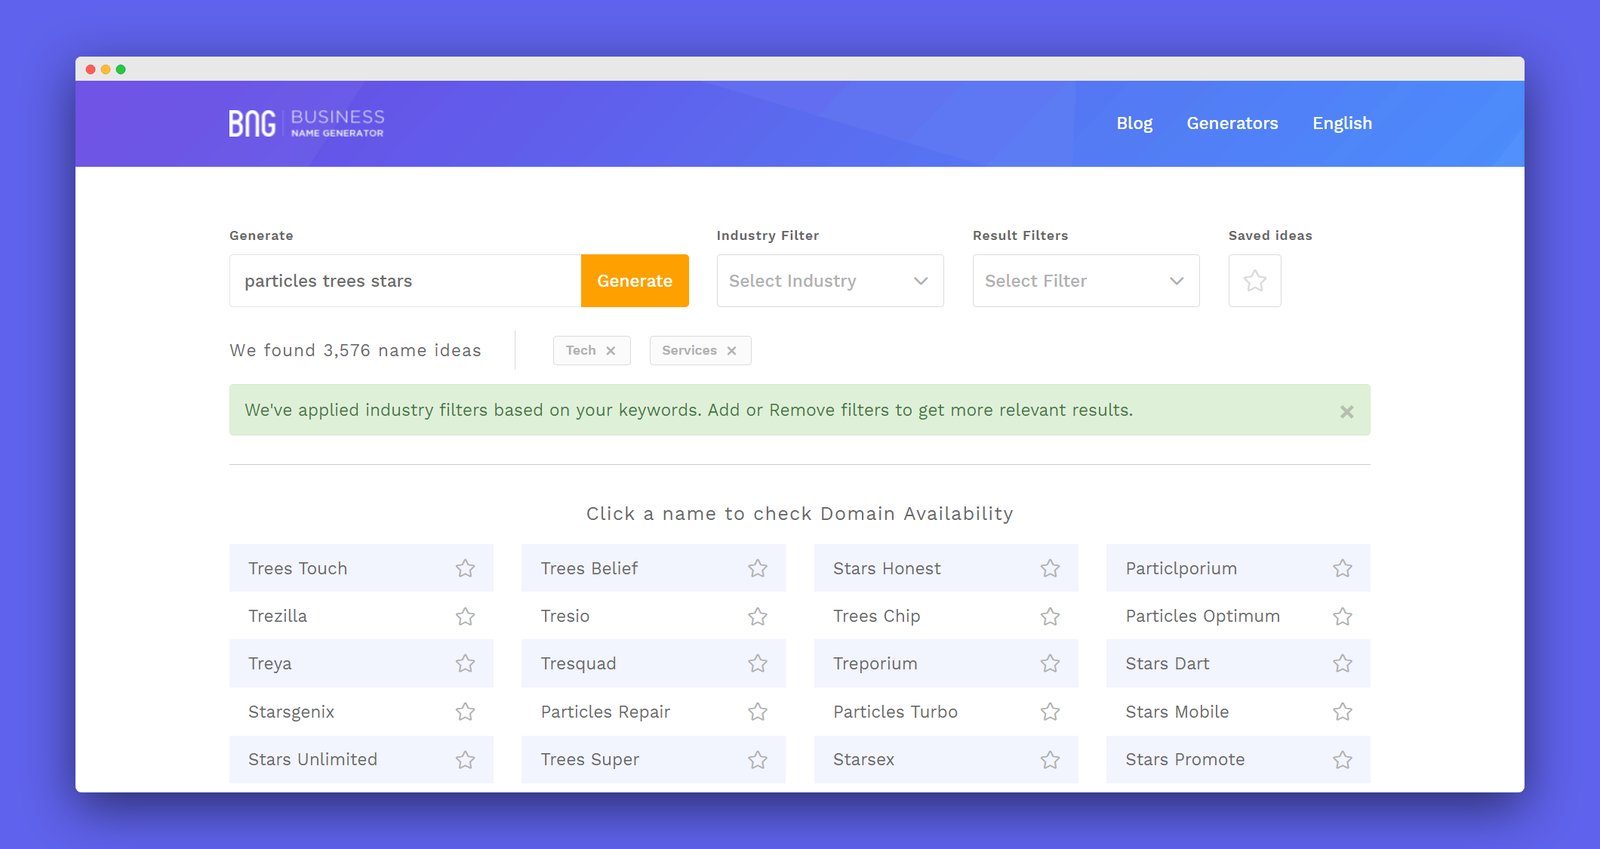Check domain for Stars Honest
Image resolution: width=1600 pixels, height=849 pixels.
887,568
